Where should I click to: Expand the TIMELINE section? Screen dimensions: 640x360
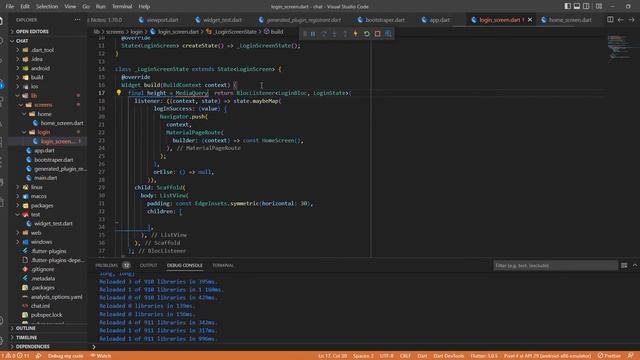[48, 338]
